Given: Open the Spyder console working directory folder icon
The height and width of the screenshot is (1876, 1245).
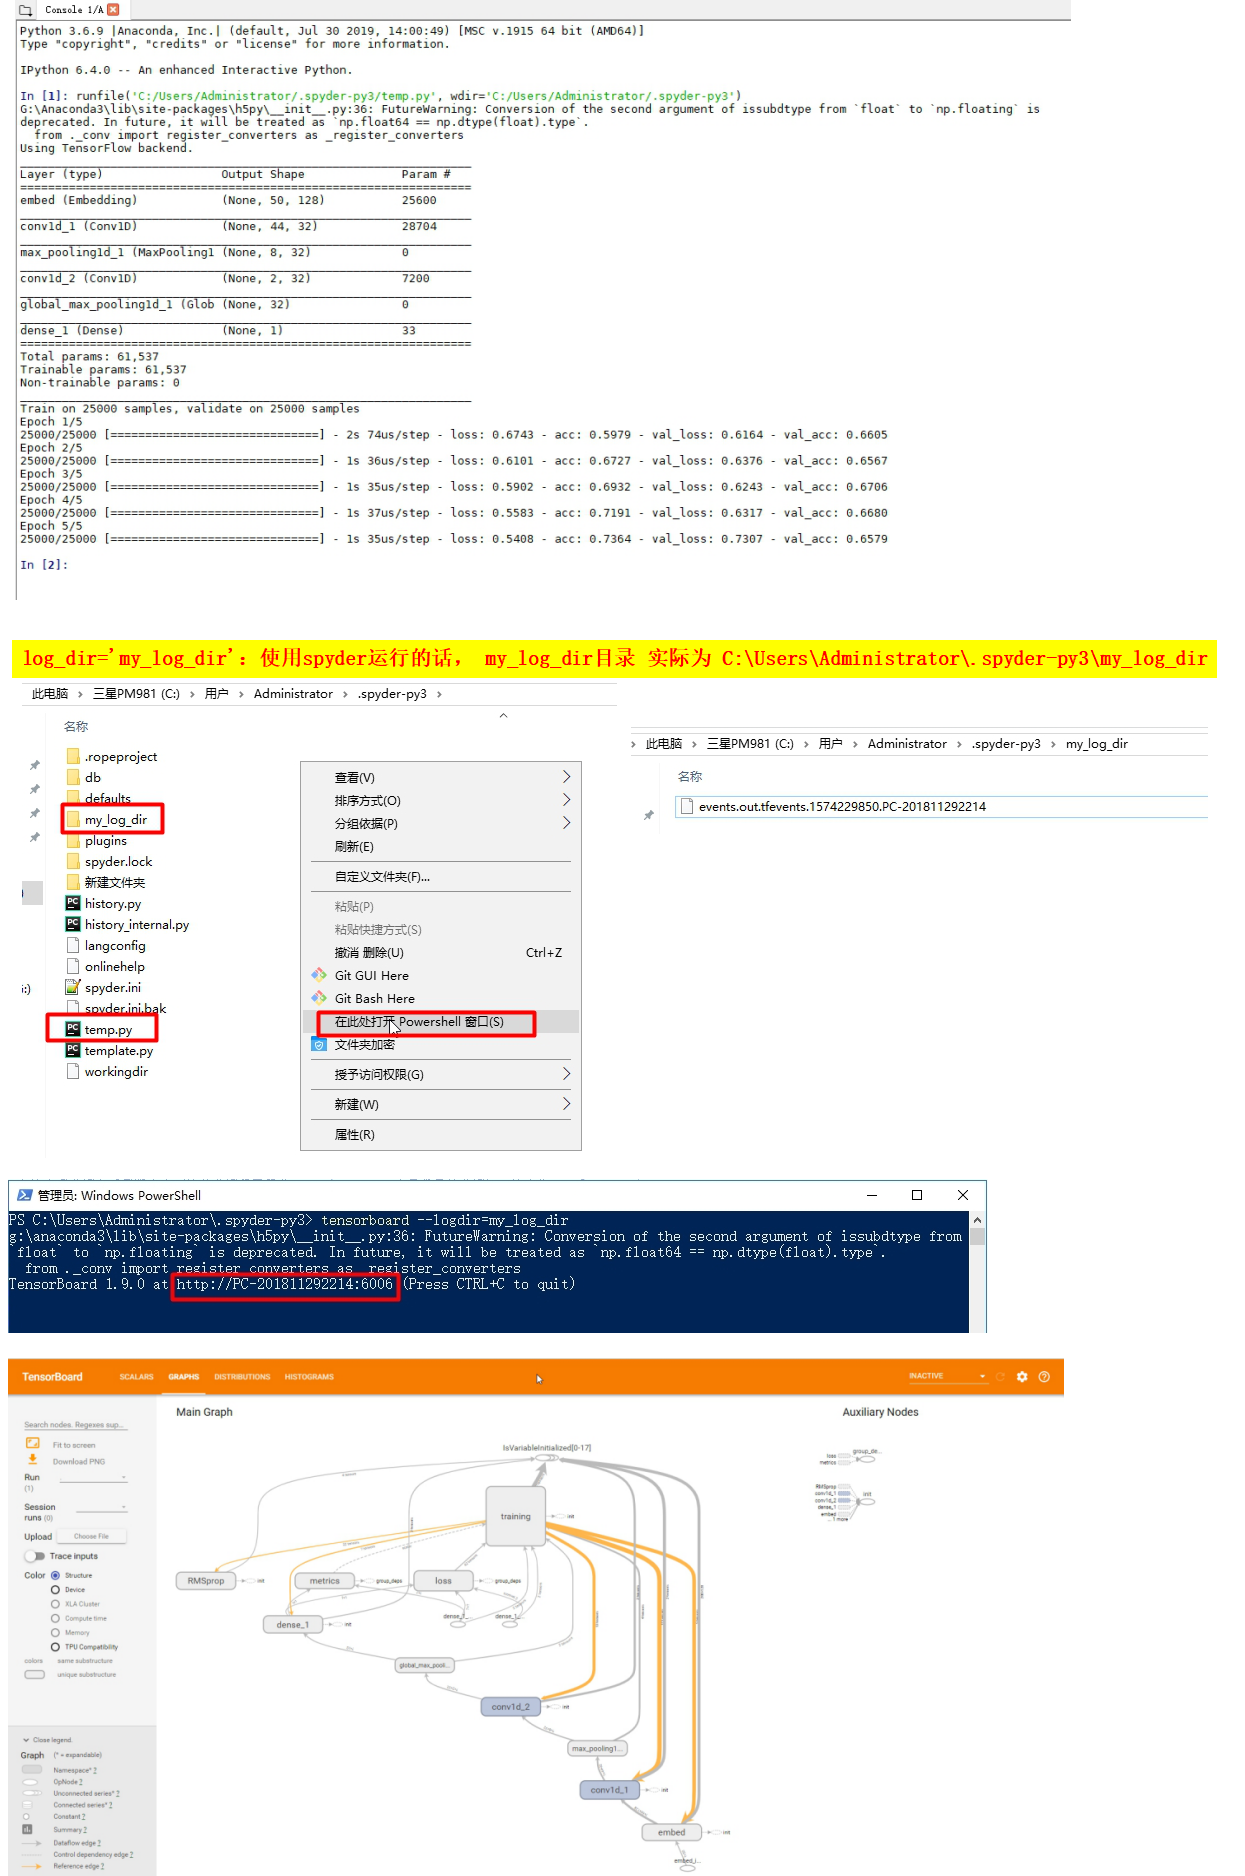Looking at the screenshot, I should [25, 9].
